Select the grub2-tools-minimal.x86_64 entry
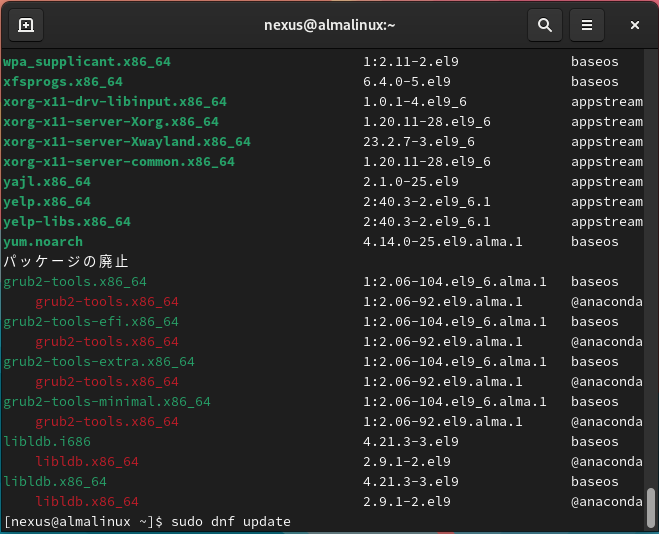This screenshot has width=659, height=534. (x=107, y=402)
